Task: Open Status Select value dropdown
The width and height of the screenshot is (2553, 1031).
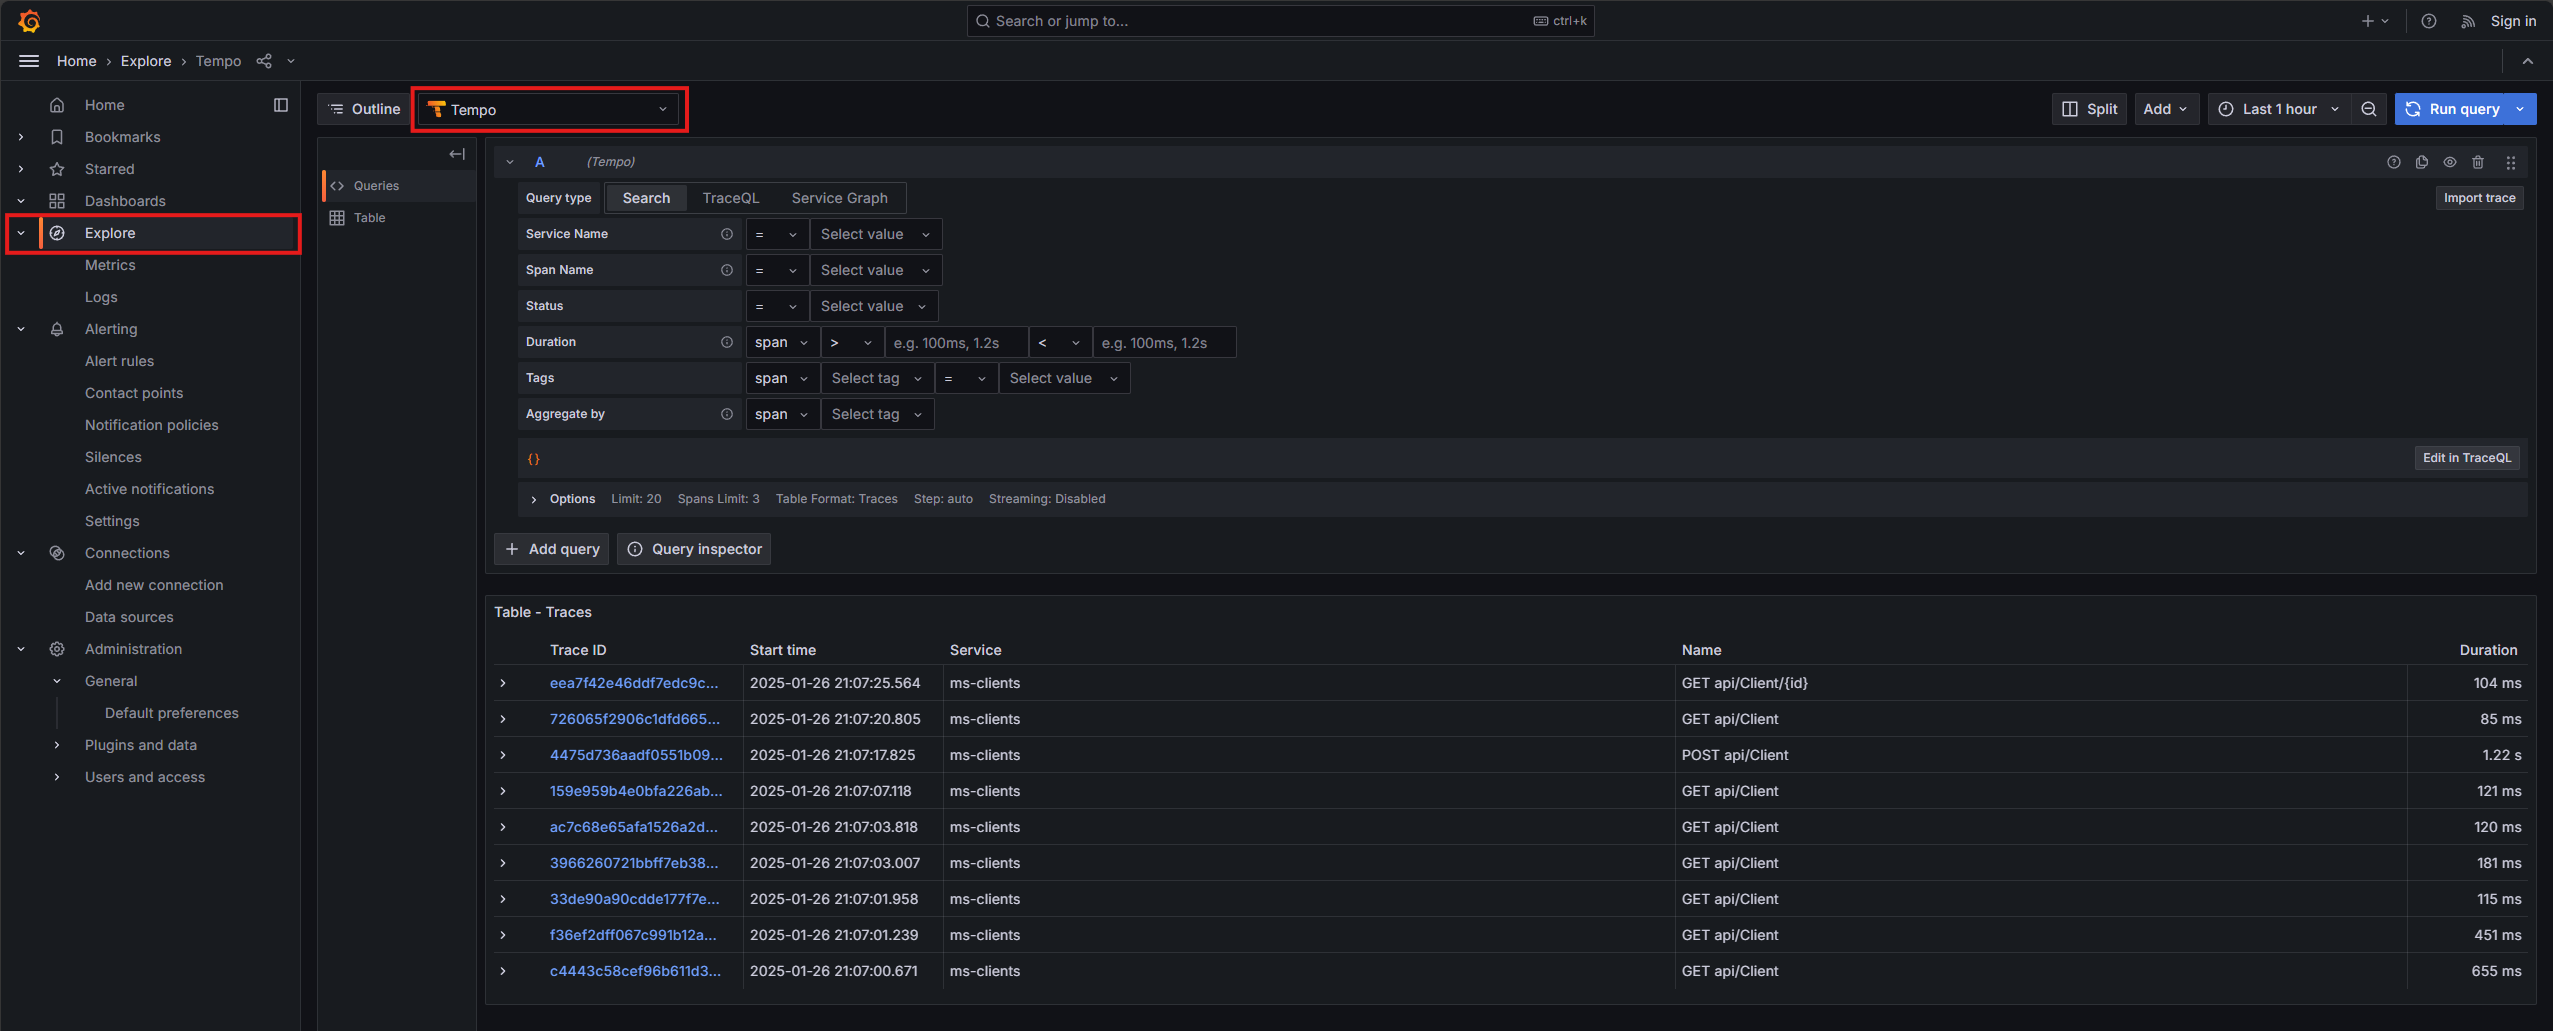Action: [873, 306]
